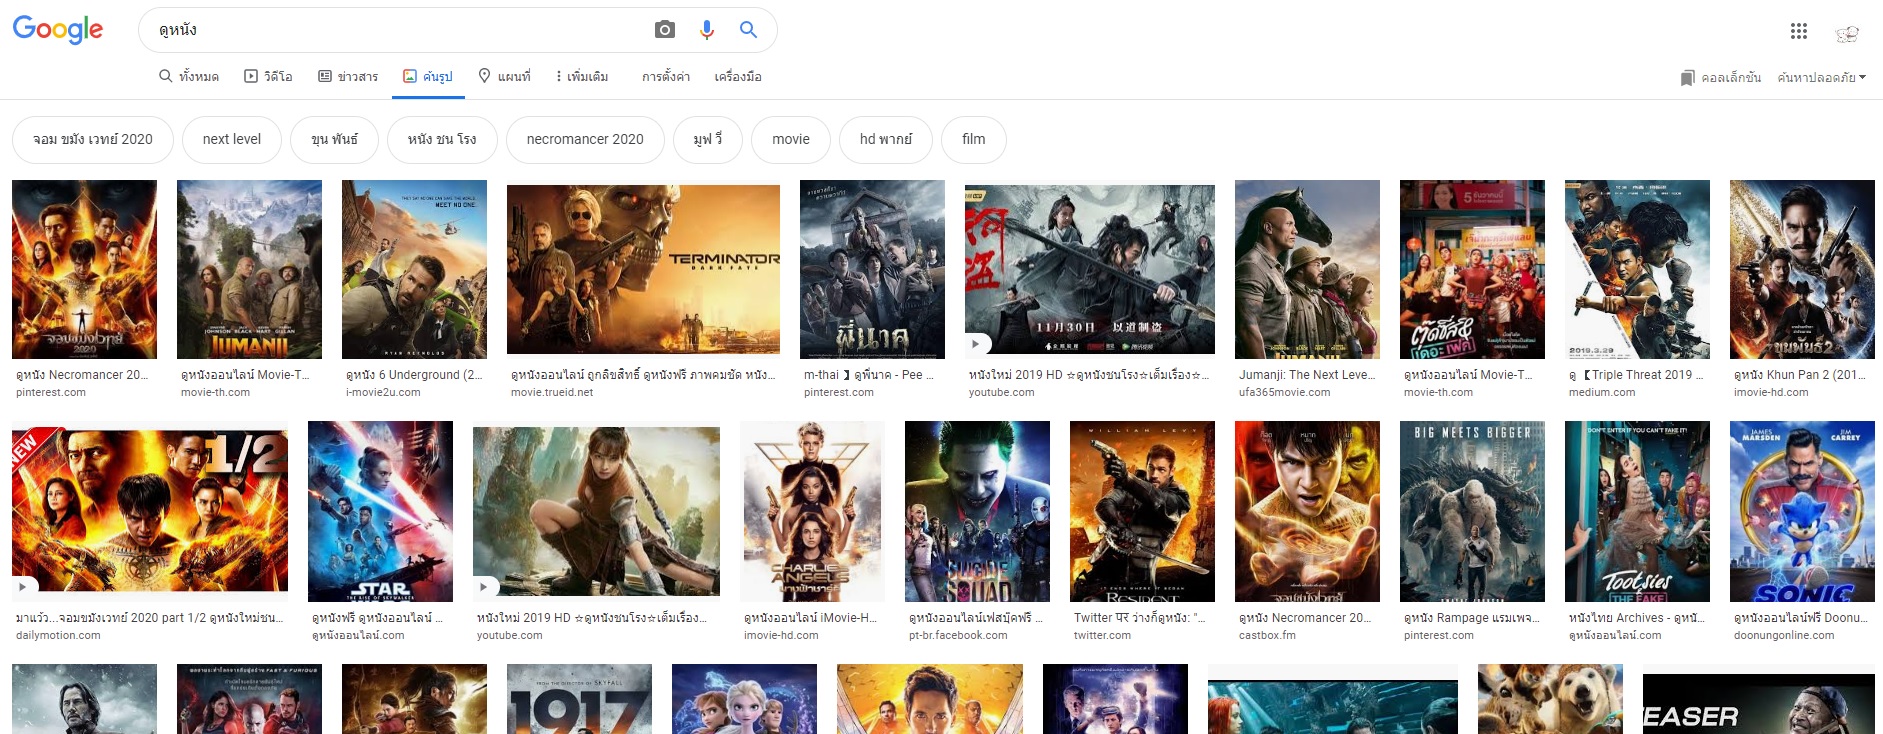Open the 'Jumanji: The Next Leve...' caption
Image resolution: width=1883 pixels, height=734 pixels.
pyautogui.click(x=1307, y=375)
